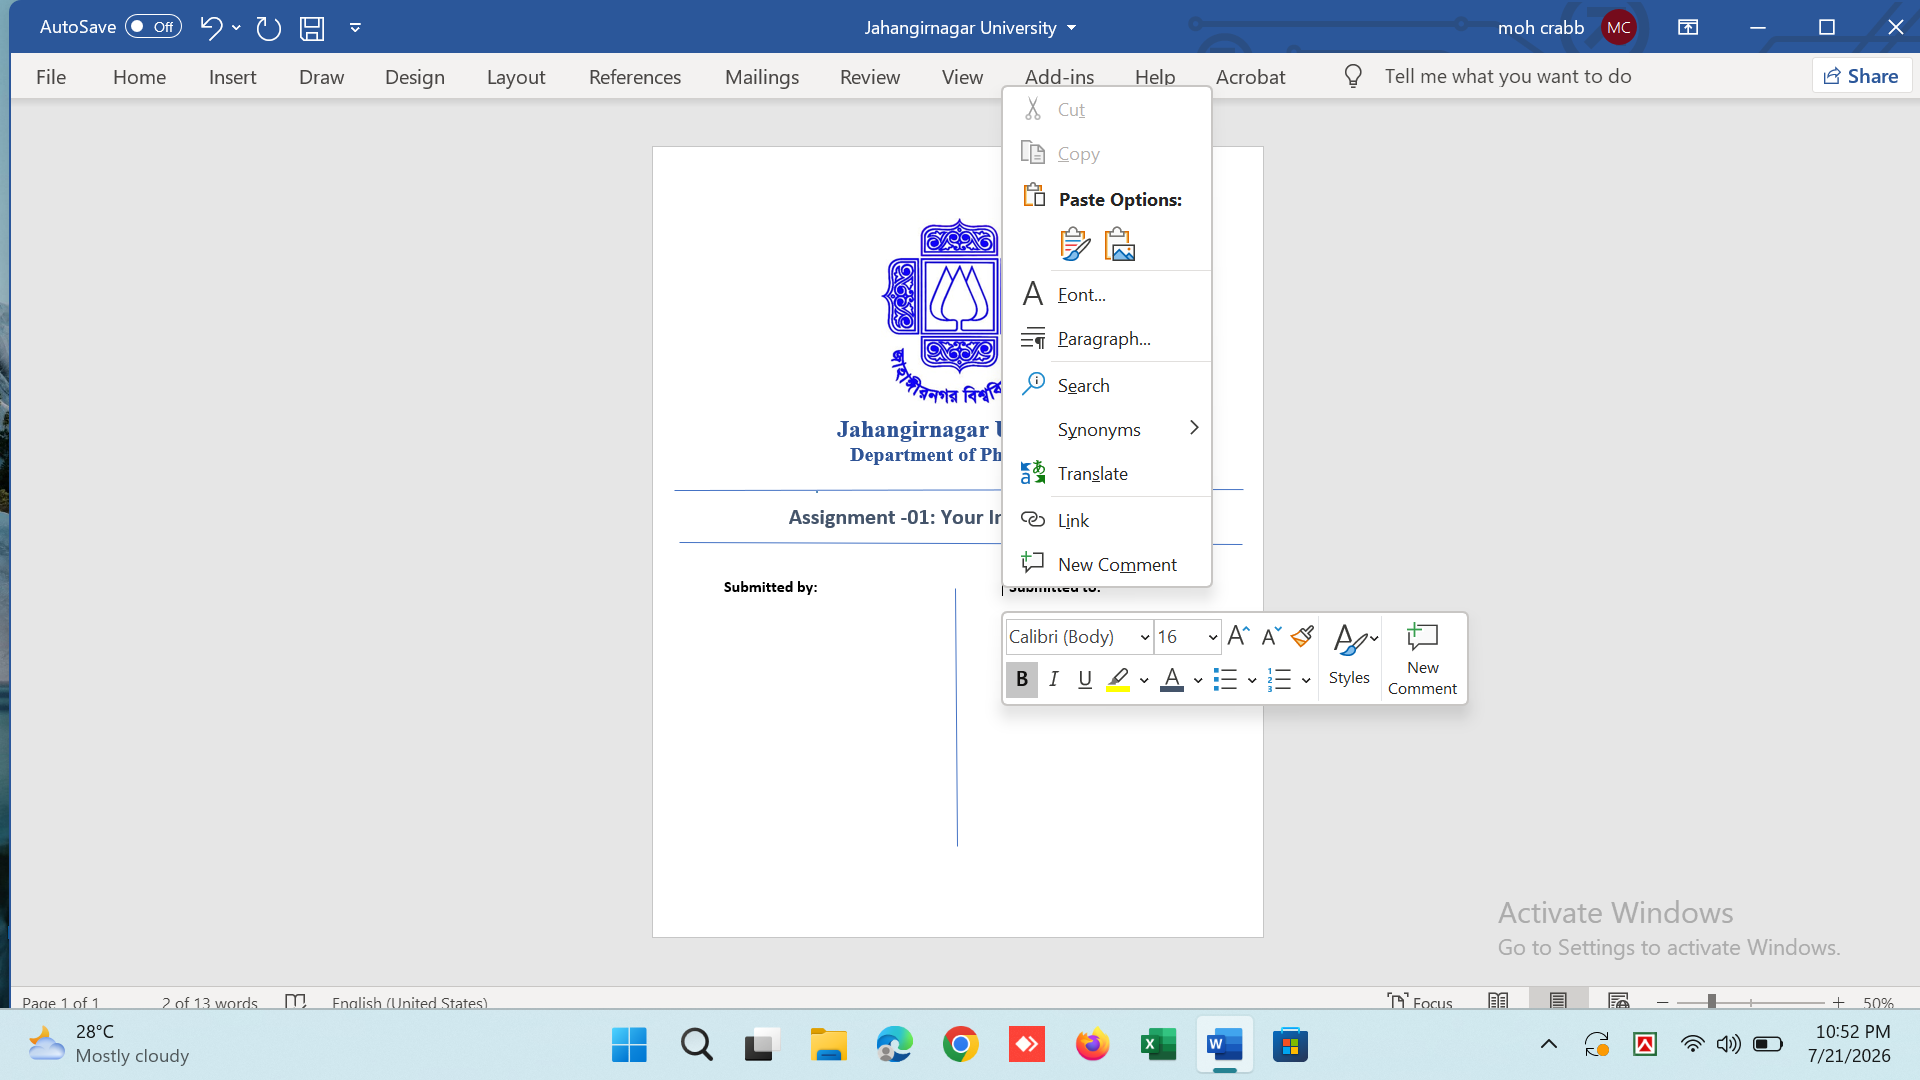Screen dimensions: 1920x1080
Task: Toggle Italic in the mini toolbar
Action: pyautogui.click(x=1053, y=680)
